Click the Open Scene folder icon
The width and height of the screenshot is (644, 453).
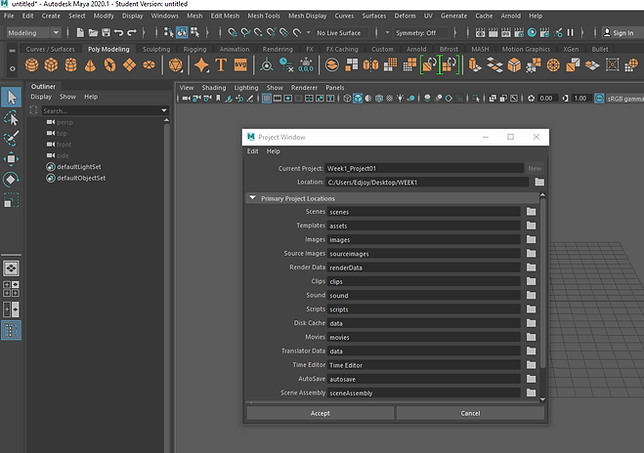click(x=93, y=32)
